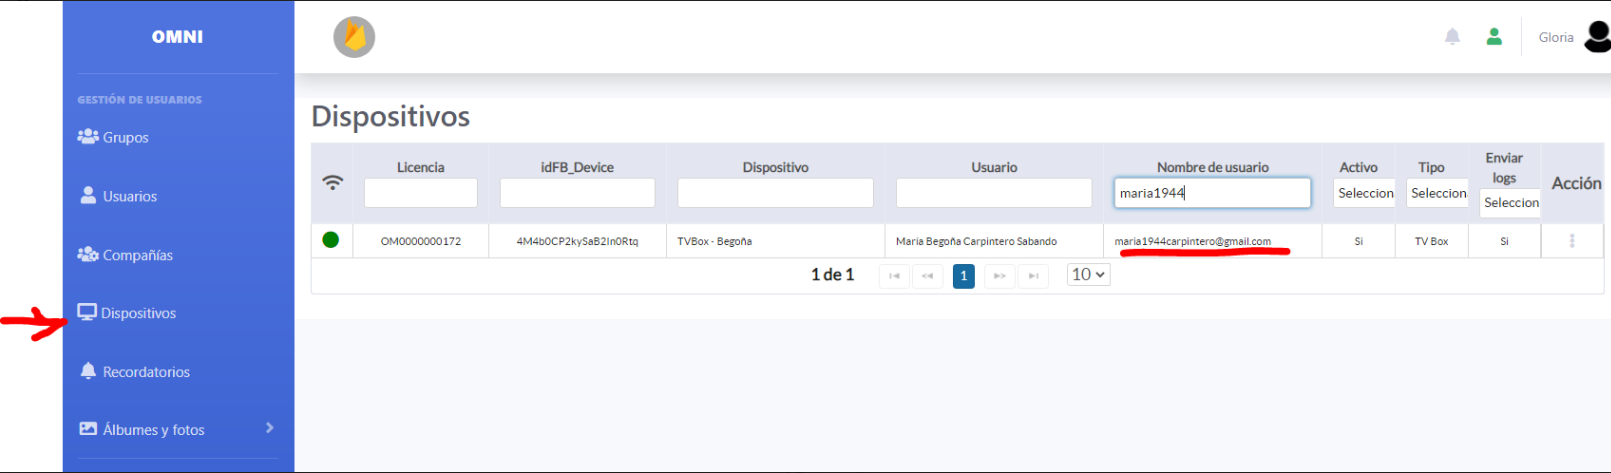Open the Tipo filter dropdown

tap(1437, 193)
